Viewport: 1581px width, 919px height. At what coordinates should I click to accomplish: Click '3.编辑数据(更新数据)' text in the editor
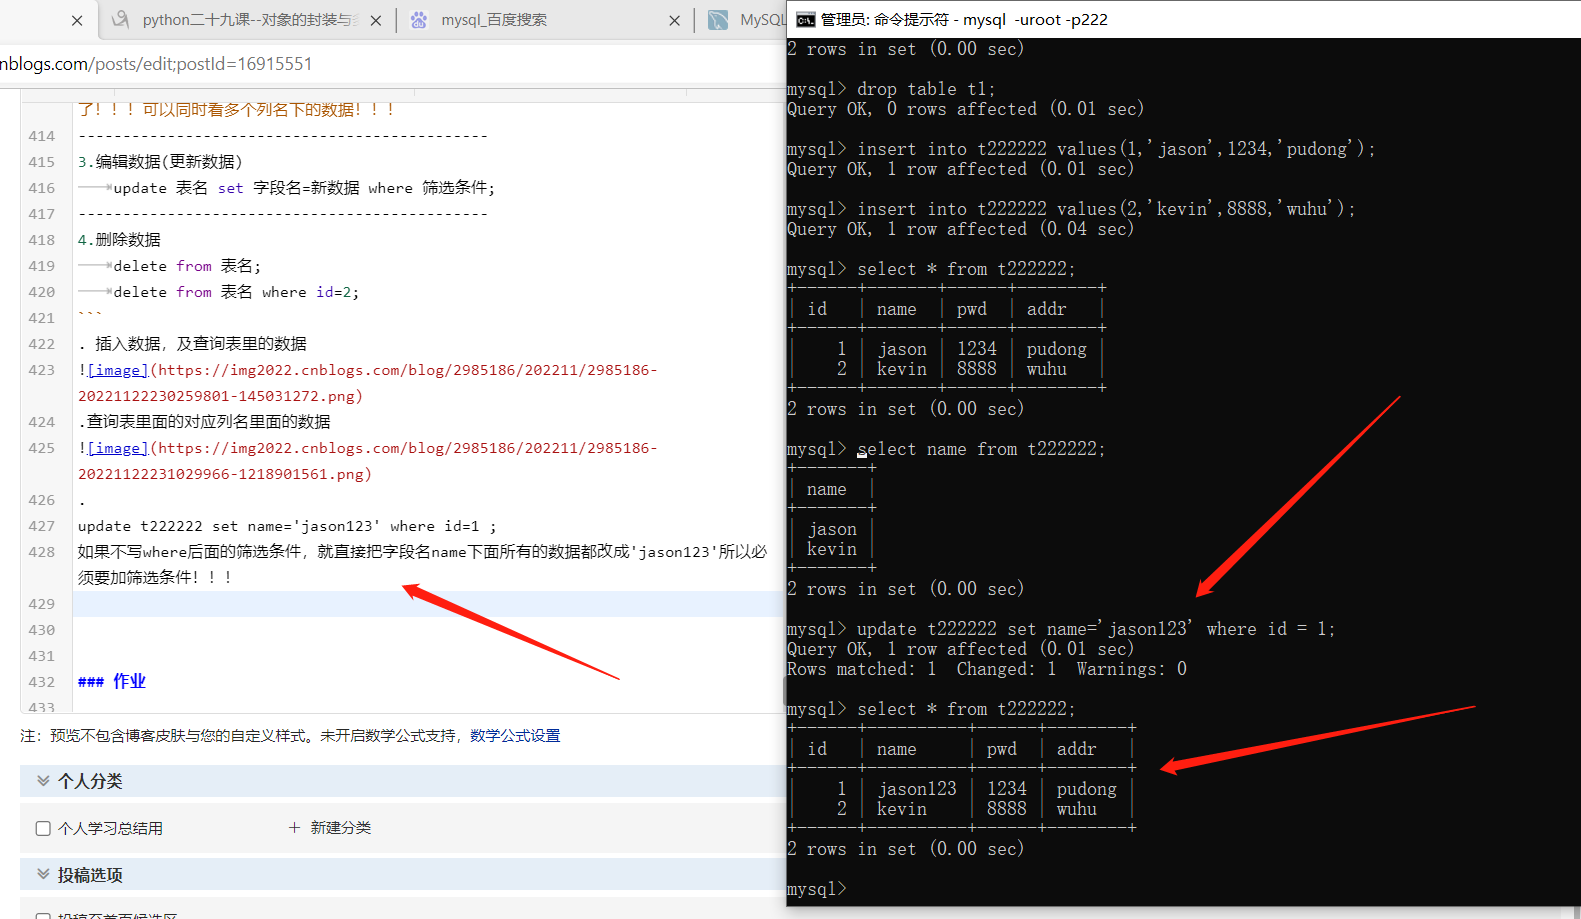tap(160, 162)
